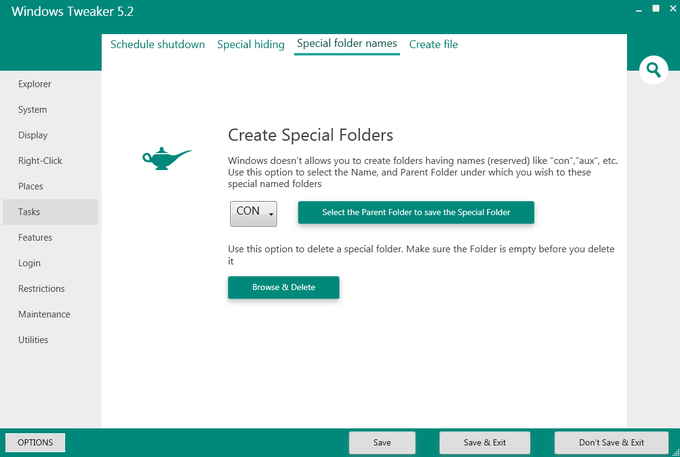
Task: Open the CON folder name dropdown
Action: point(253,213)
